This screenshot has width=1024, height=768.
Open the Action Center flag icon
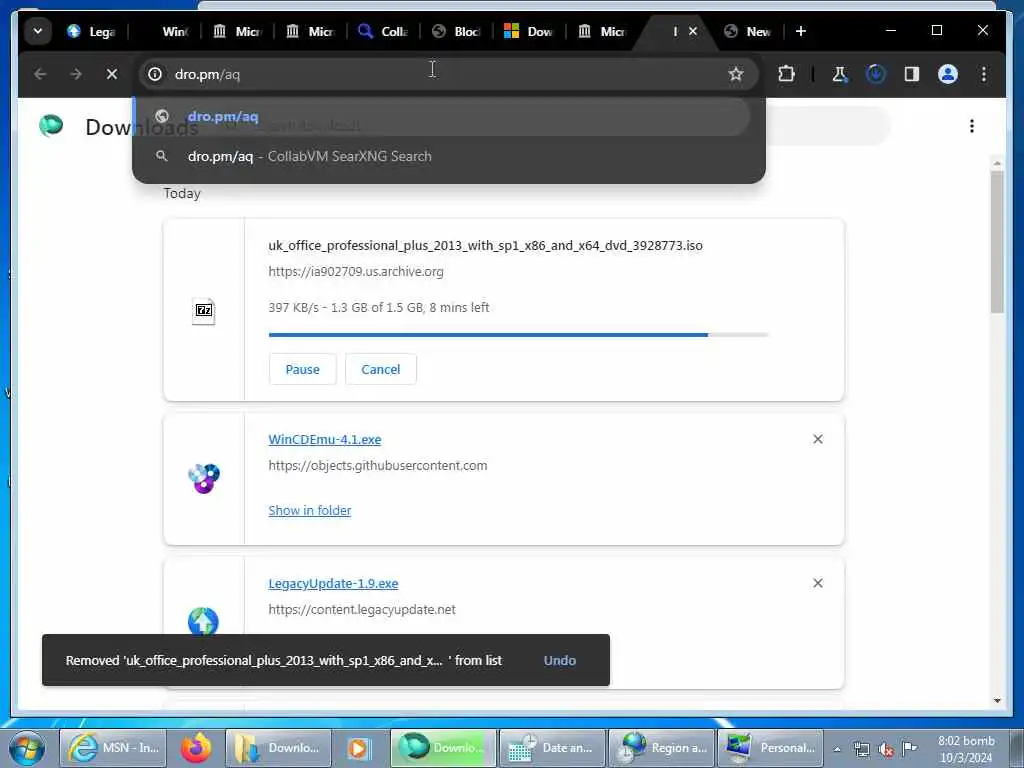910,748
